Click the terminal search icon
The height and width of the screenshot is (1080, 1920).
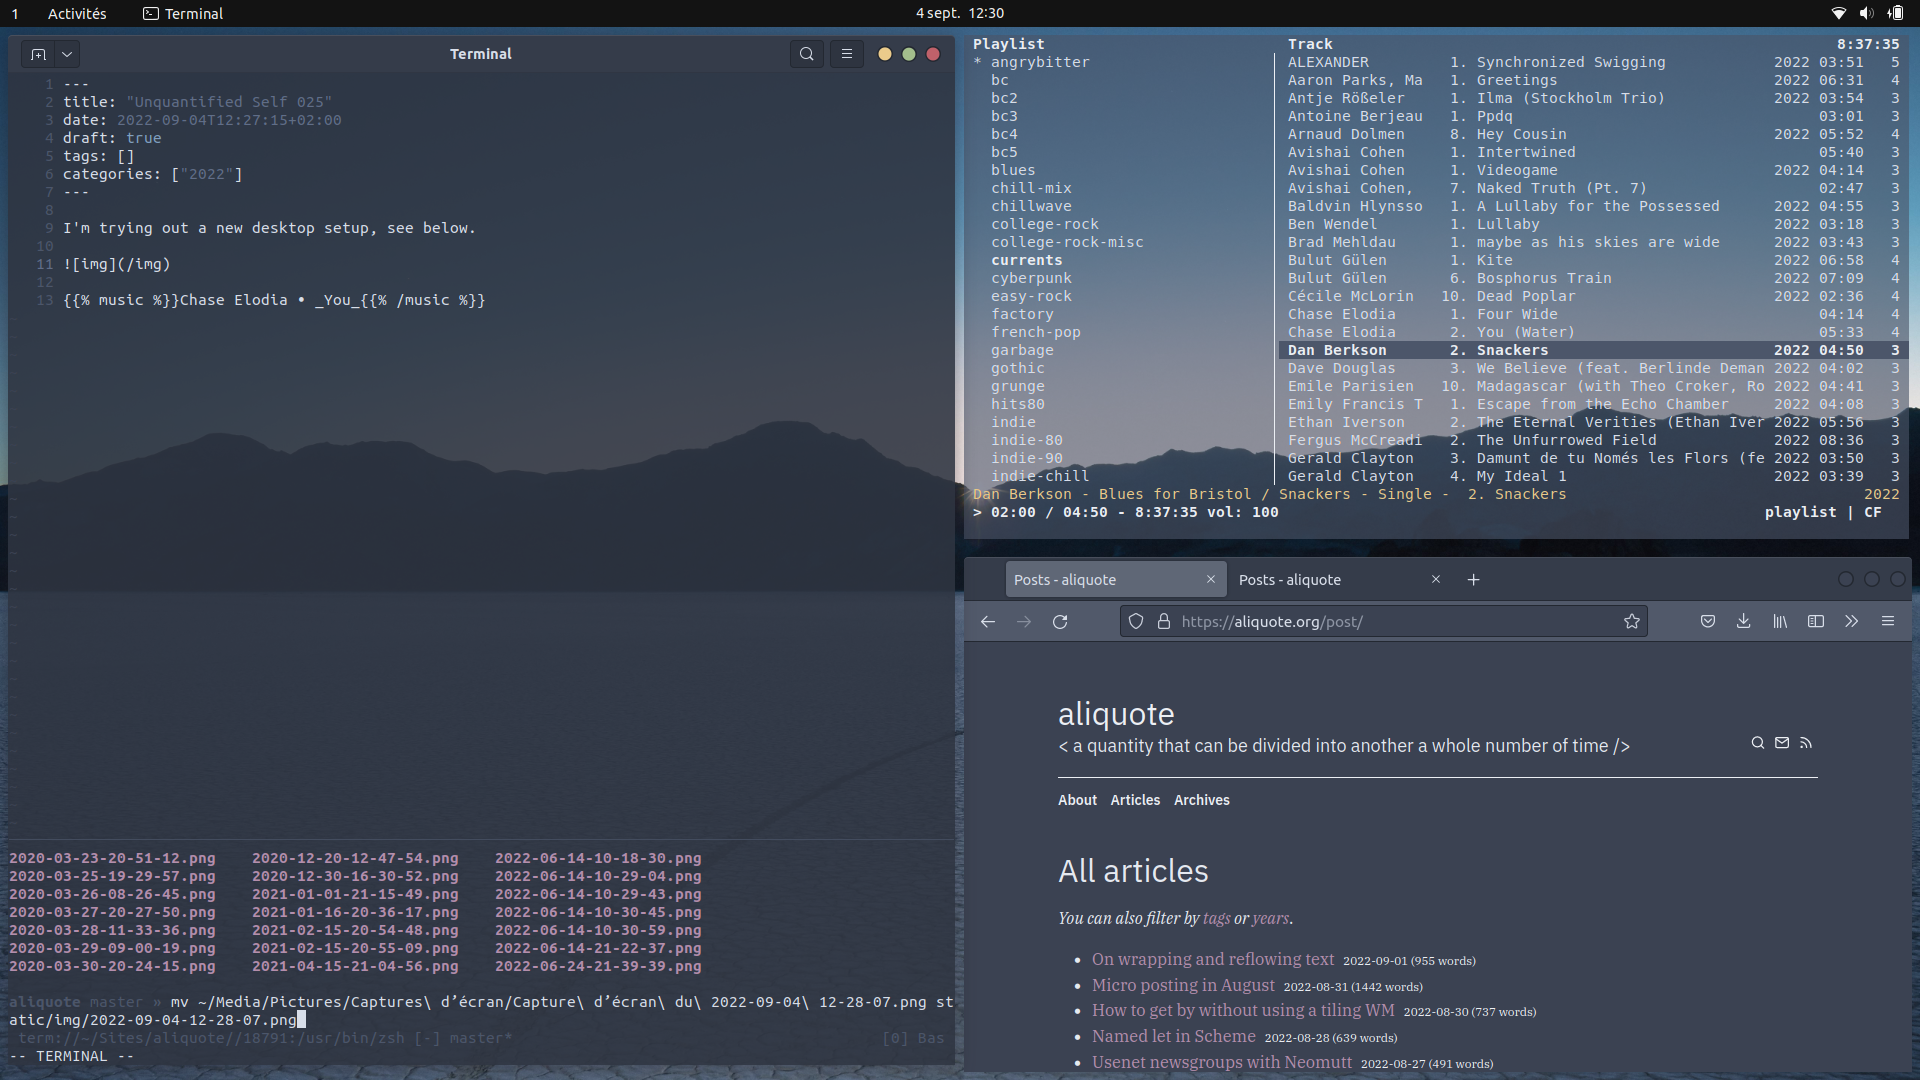(x=806, y=54)
